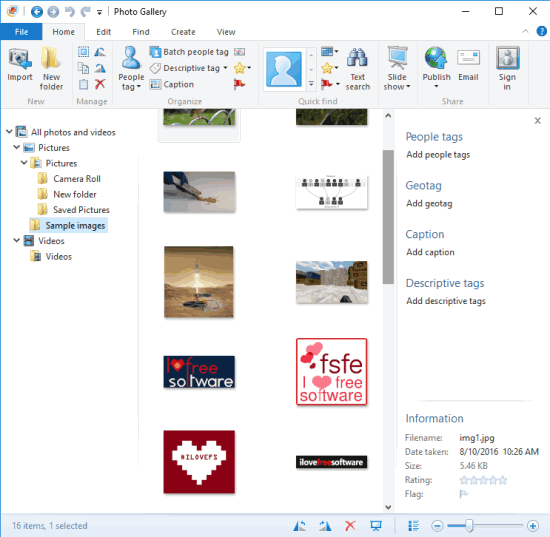550x537 pixels.
Task: Open the Descriptive tag dropdown arrow
Action: pos(225,68)
